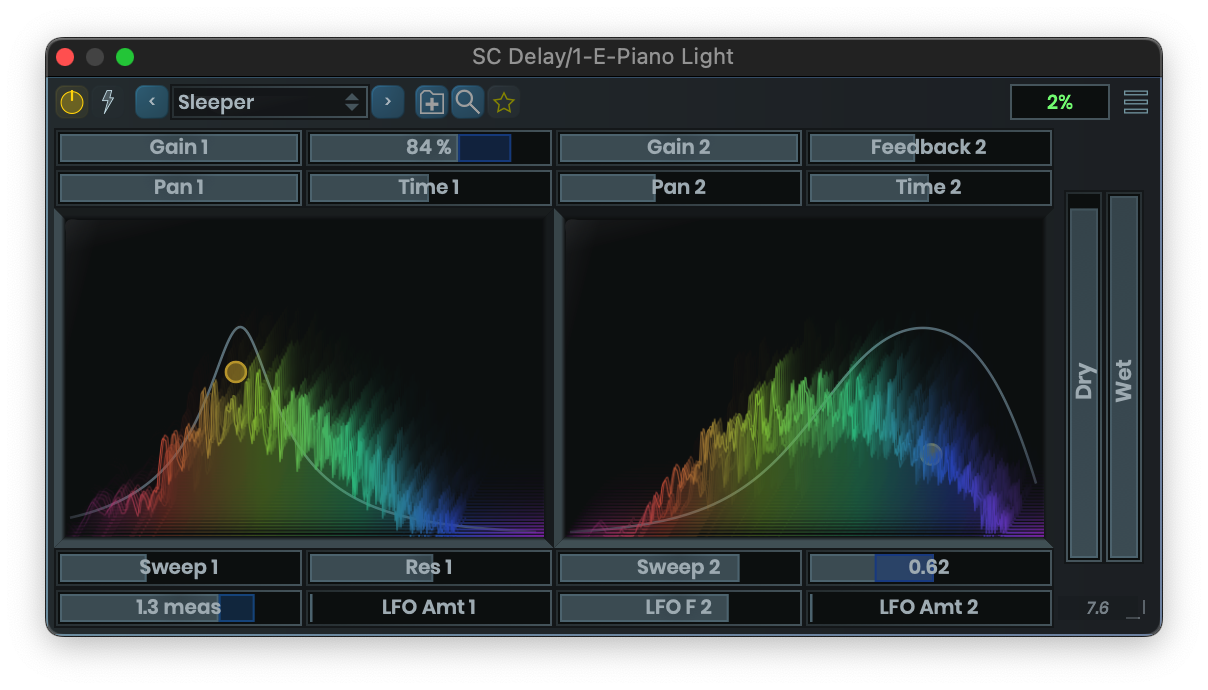Click the green zoom window button
This screenshot has width=1208, height=690.
125,57
